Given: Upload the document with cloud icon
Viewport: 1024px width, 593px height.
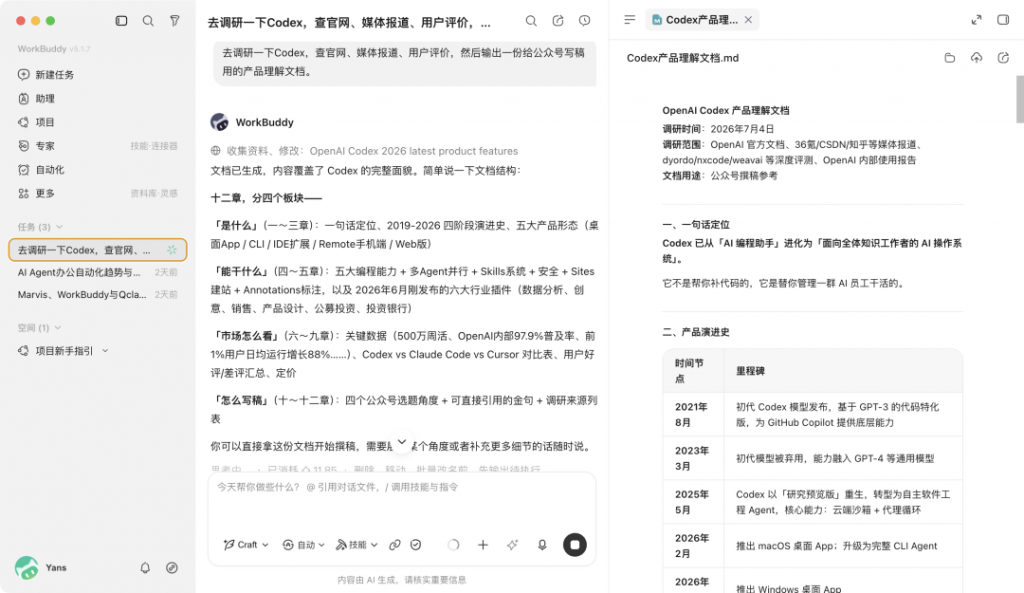Looking at the screenshot, I should 976,58.
